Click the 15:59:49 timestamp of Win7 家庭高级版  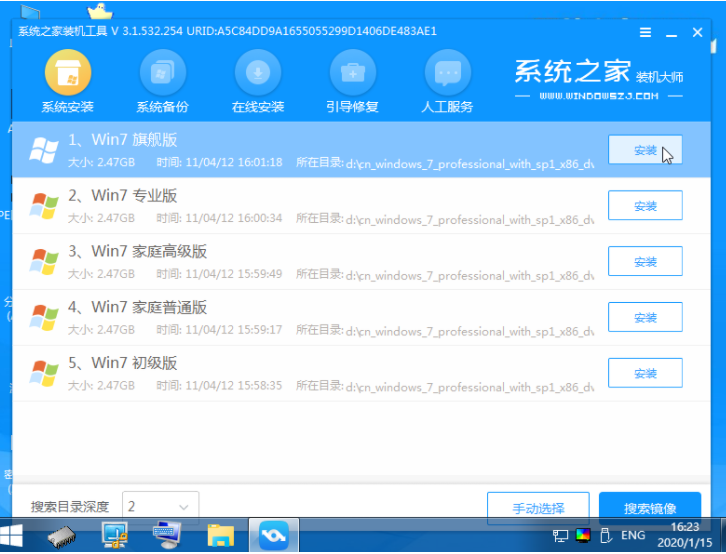(219, 274)
